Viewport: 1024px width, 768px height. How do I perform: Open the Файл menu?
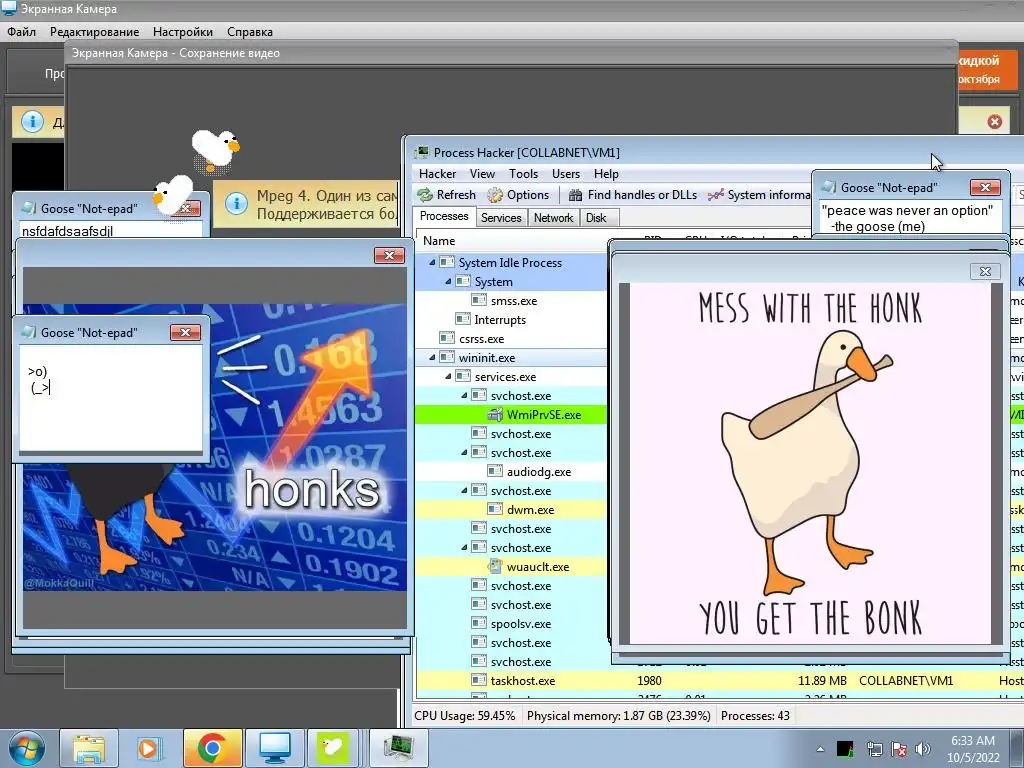coord(22,31)
